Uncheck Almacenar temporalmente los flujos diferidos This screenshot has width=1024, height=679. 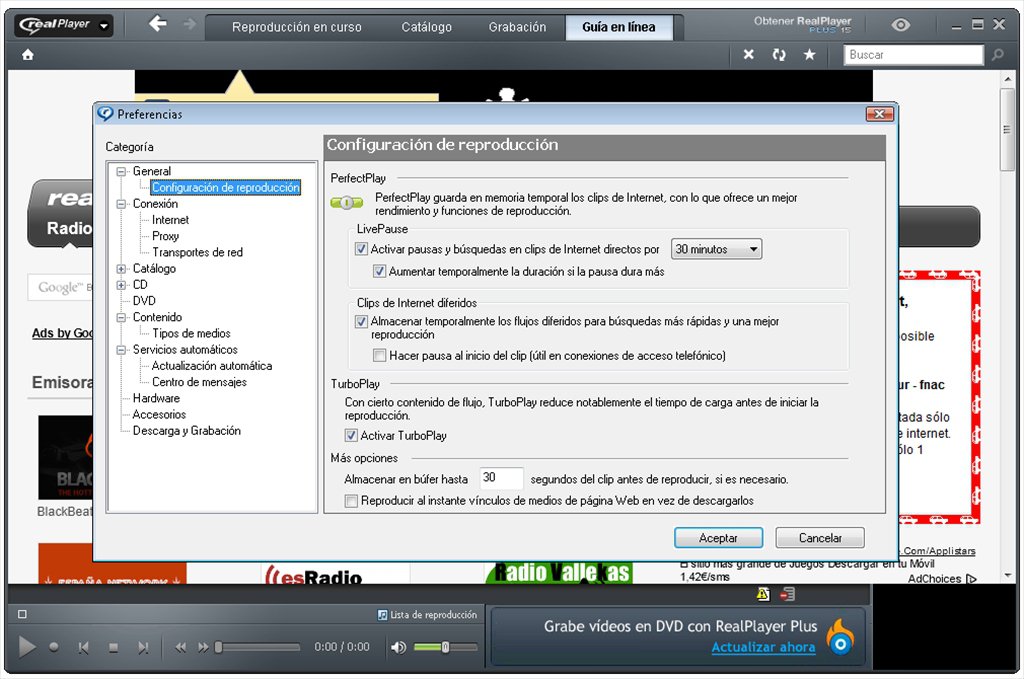(360, 321)
